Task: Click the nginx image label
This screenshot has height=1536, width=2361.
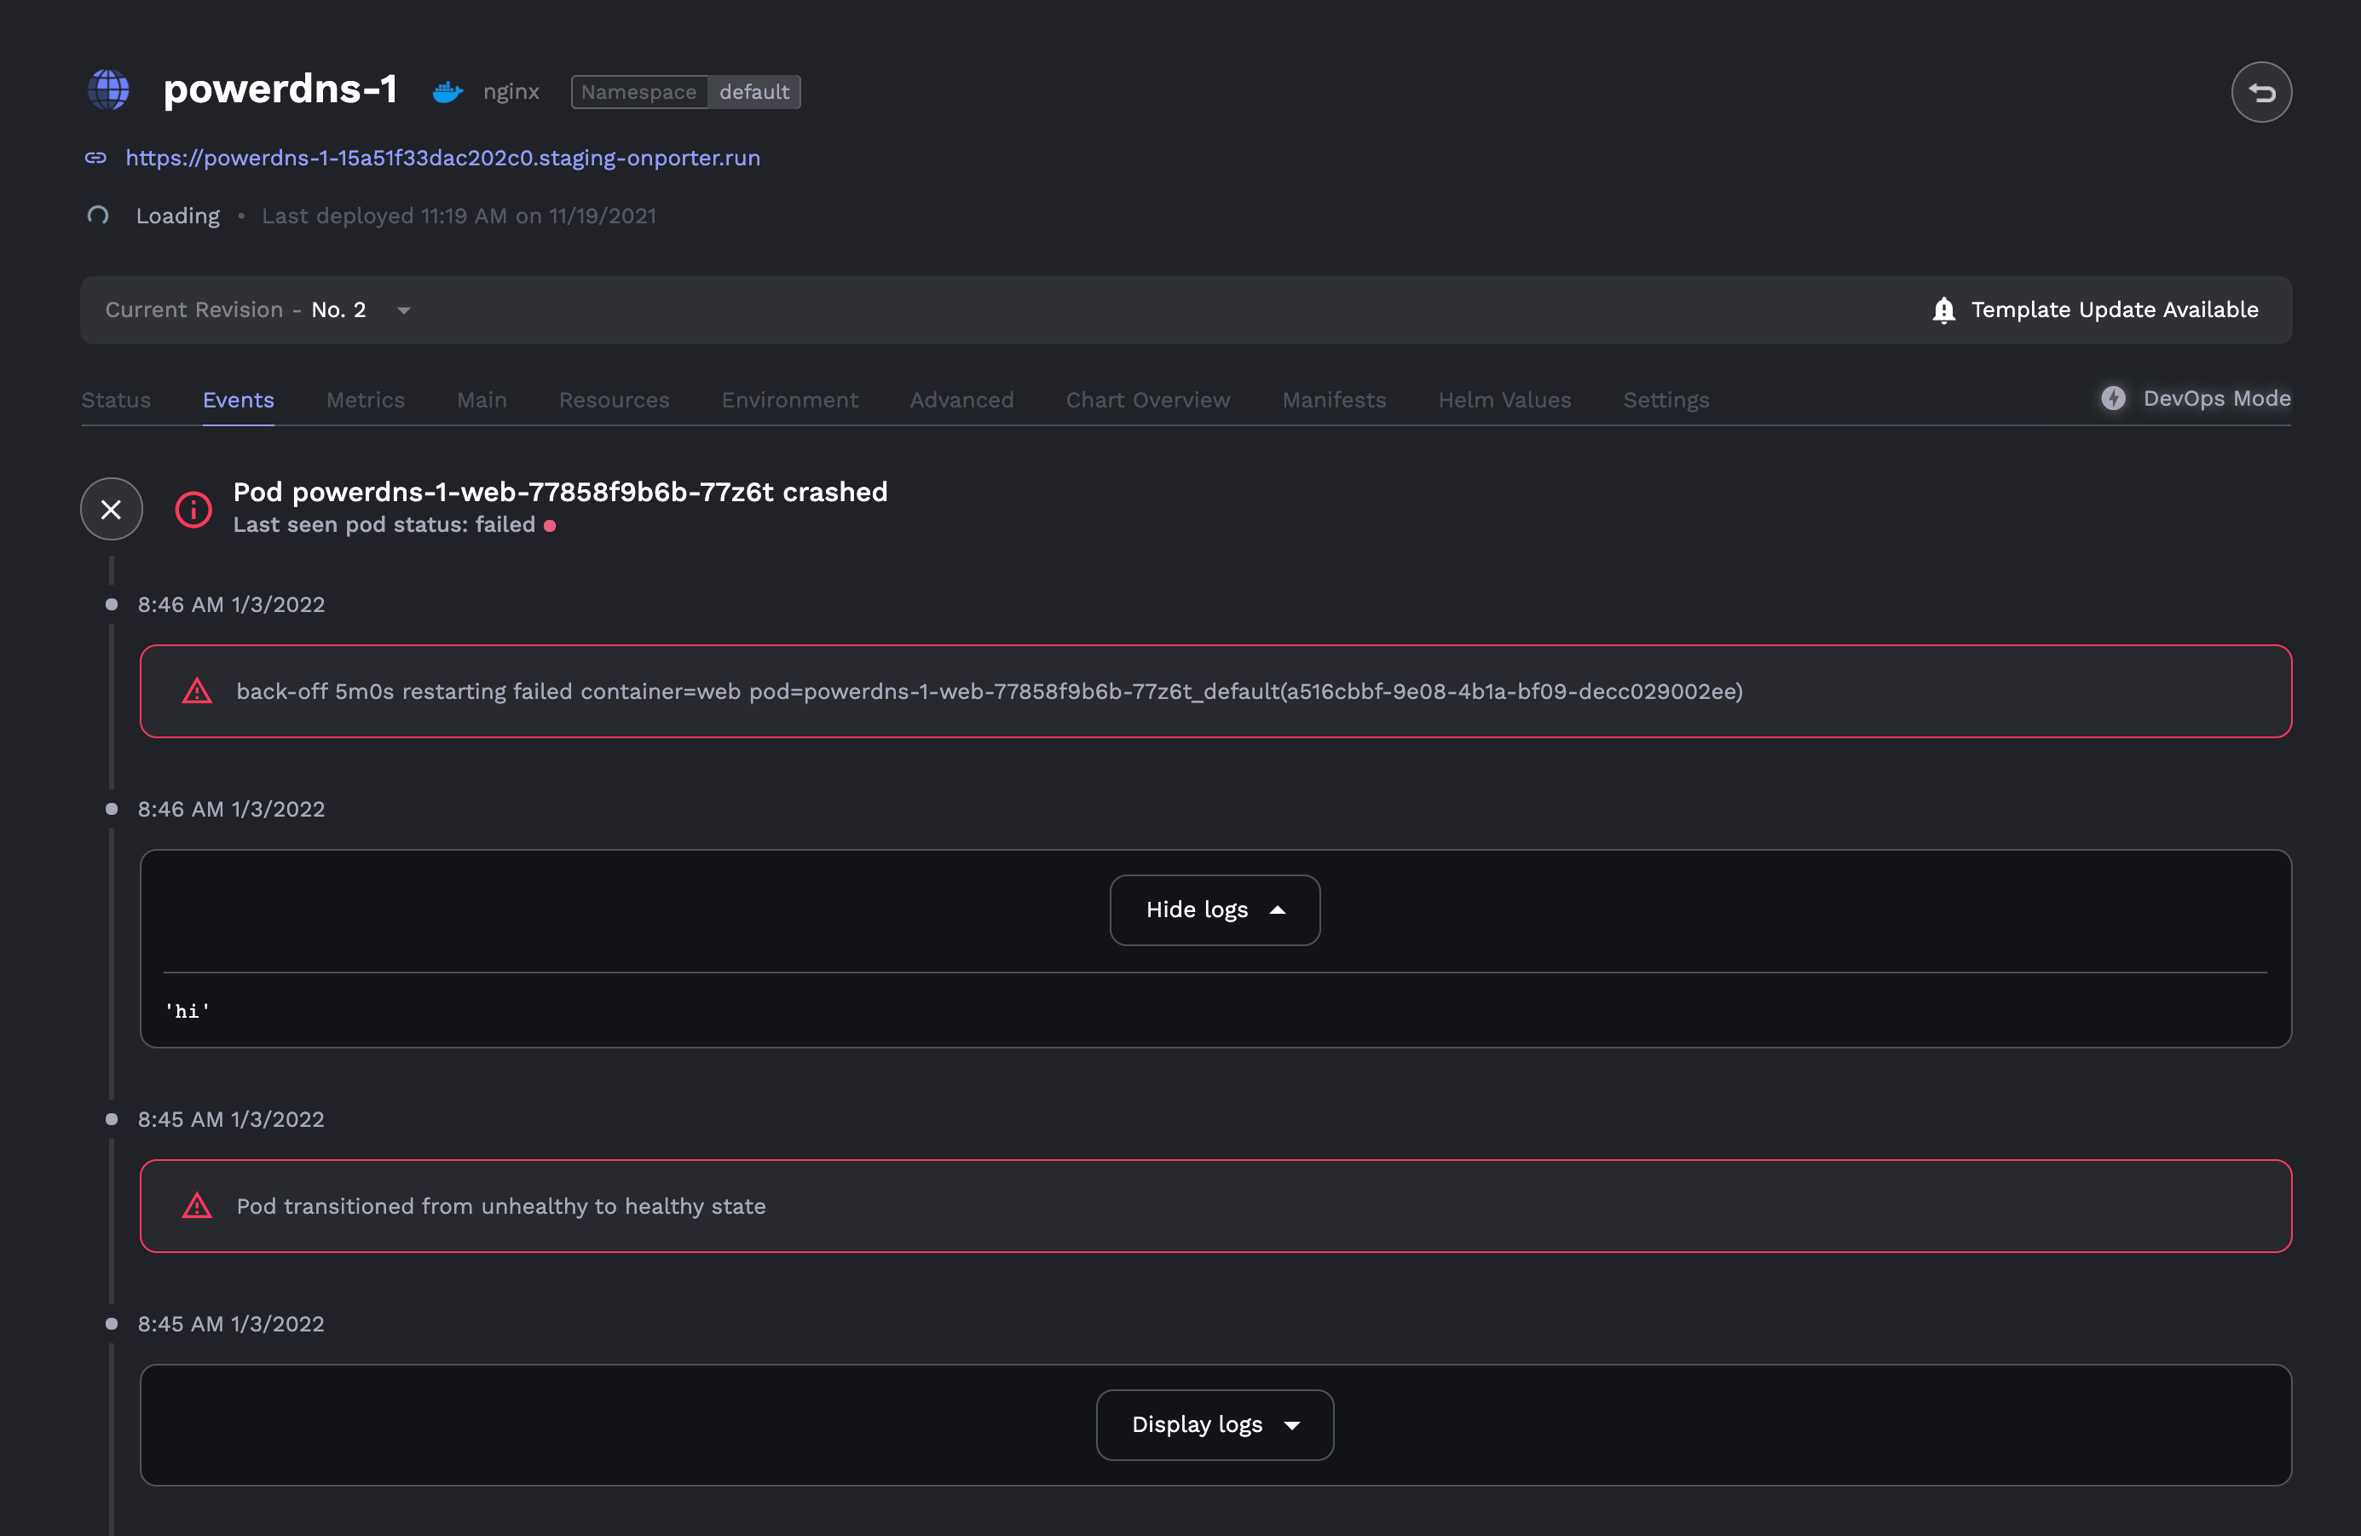Action: point(511,92)
